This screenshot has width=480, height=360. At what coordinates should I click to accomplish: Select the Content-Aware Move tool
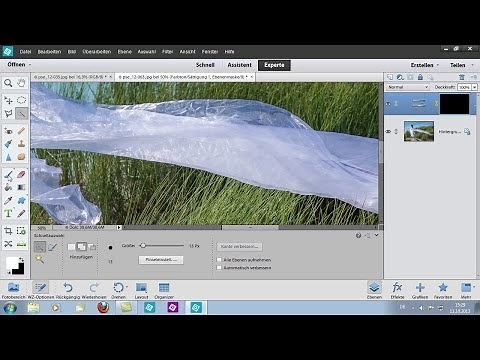pyautogui.click(x=8, y=244)
